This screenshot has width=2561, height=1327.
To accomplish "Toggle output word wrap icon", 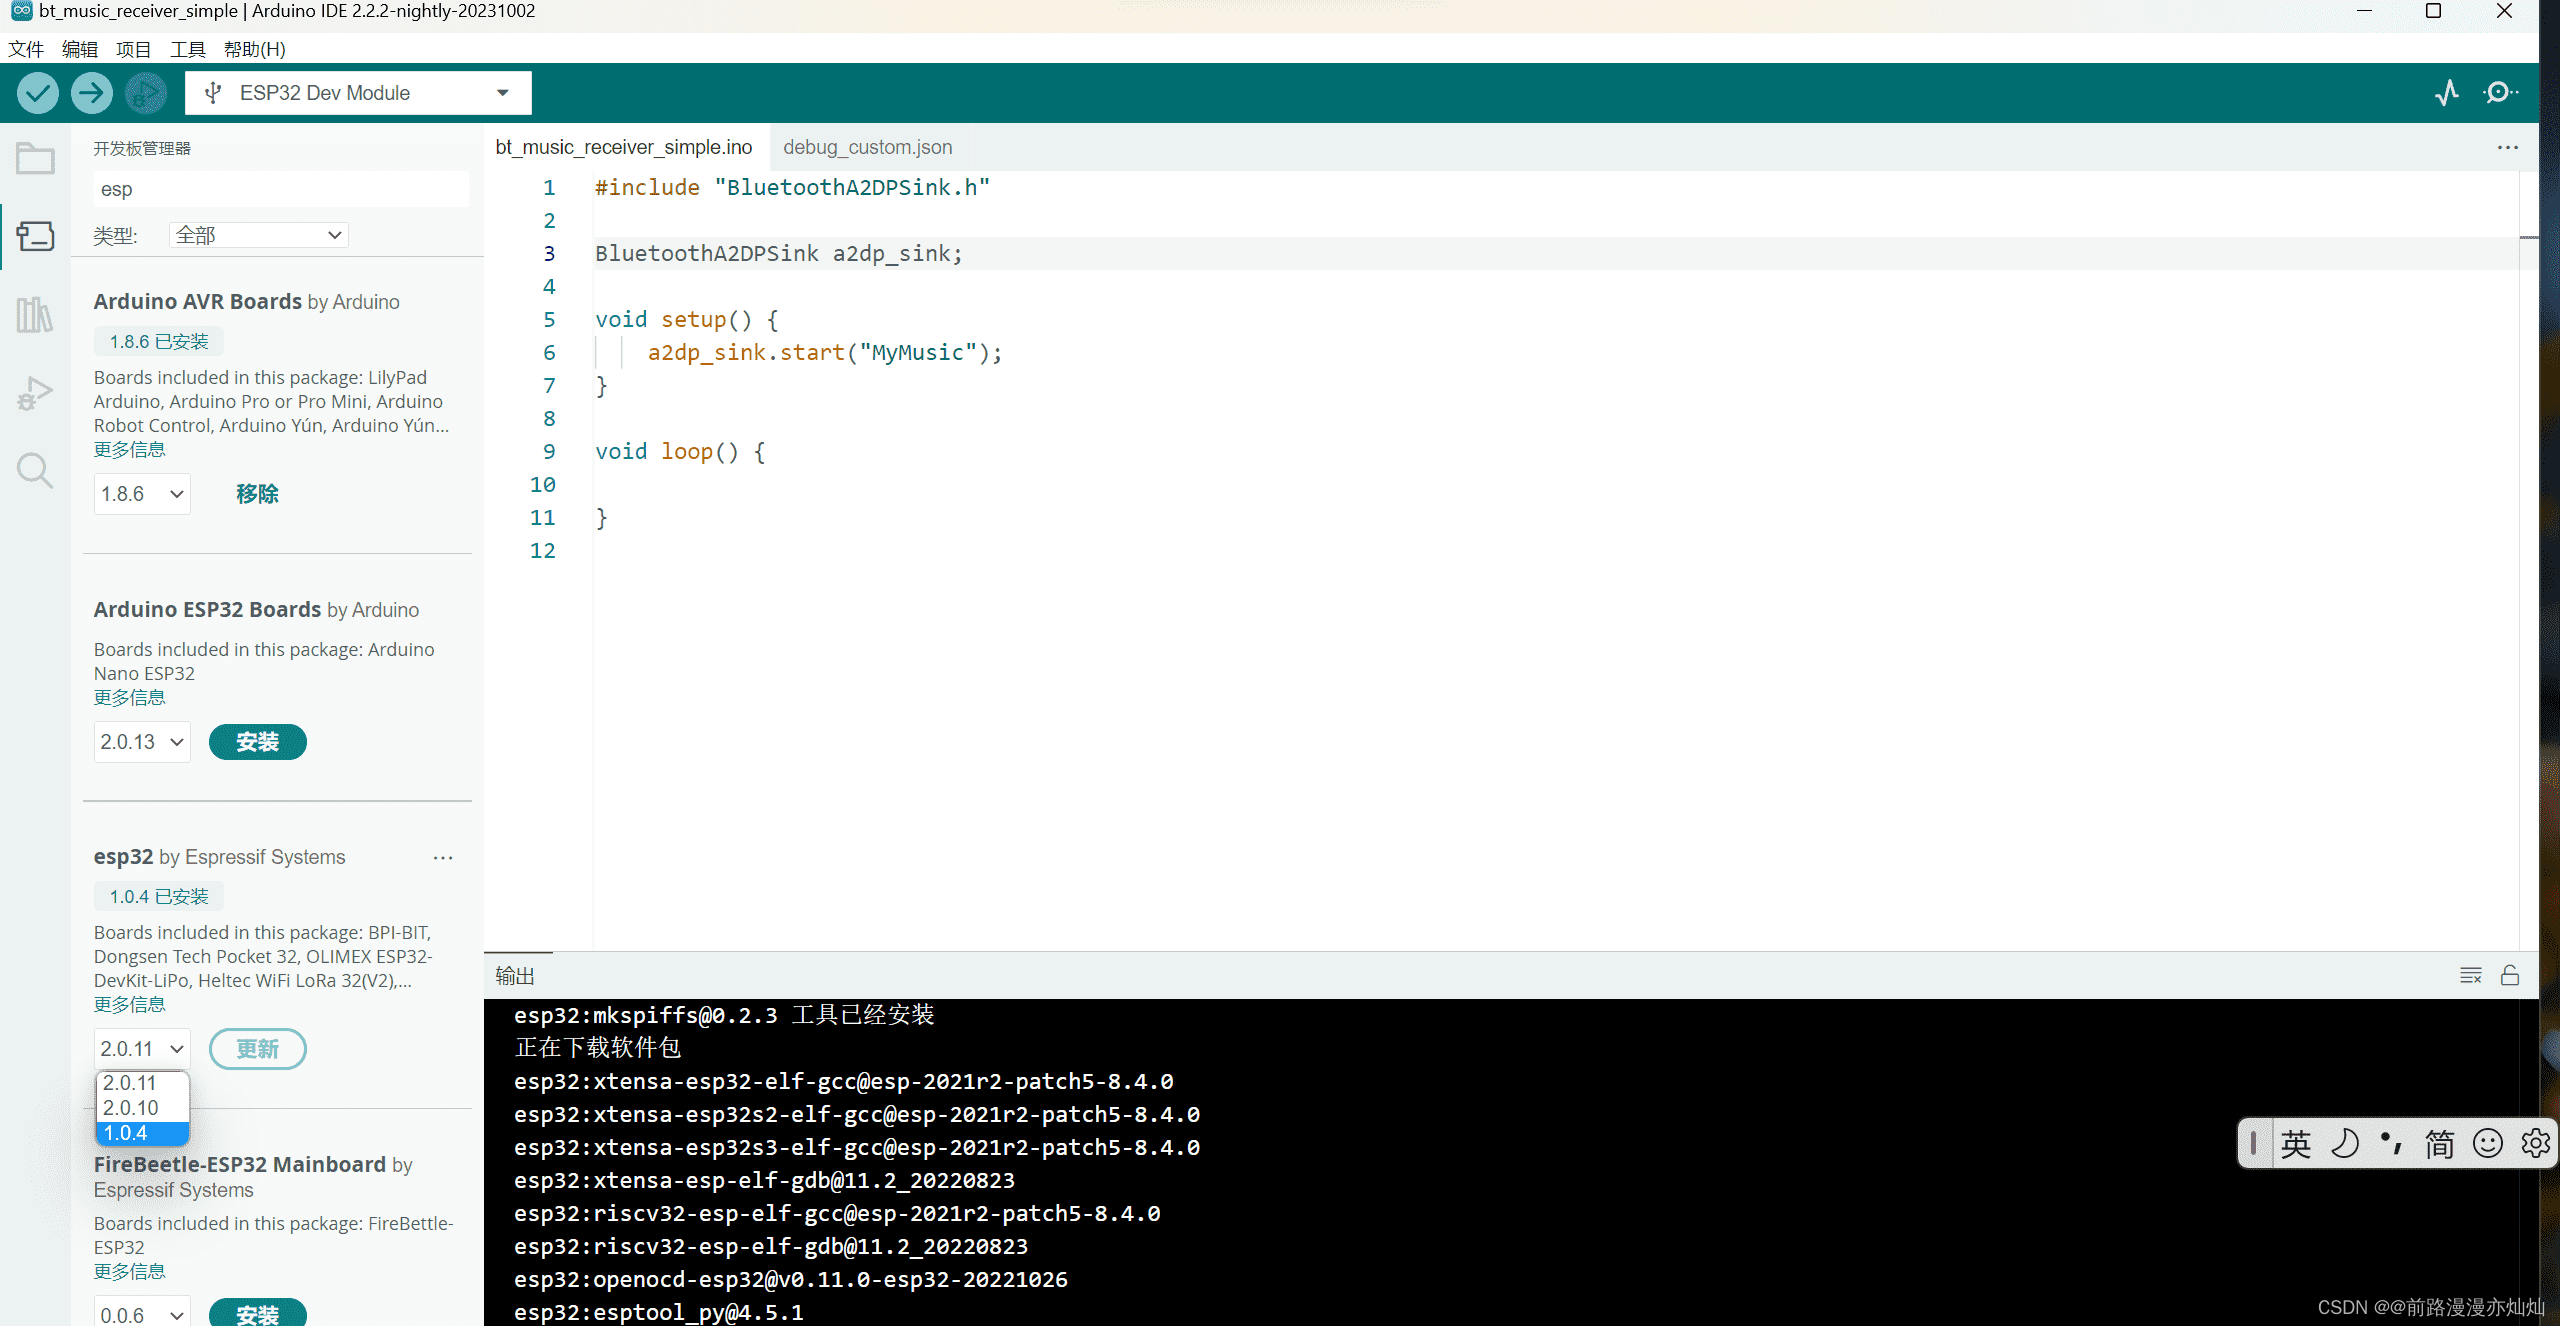I will click(2470, 975).
